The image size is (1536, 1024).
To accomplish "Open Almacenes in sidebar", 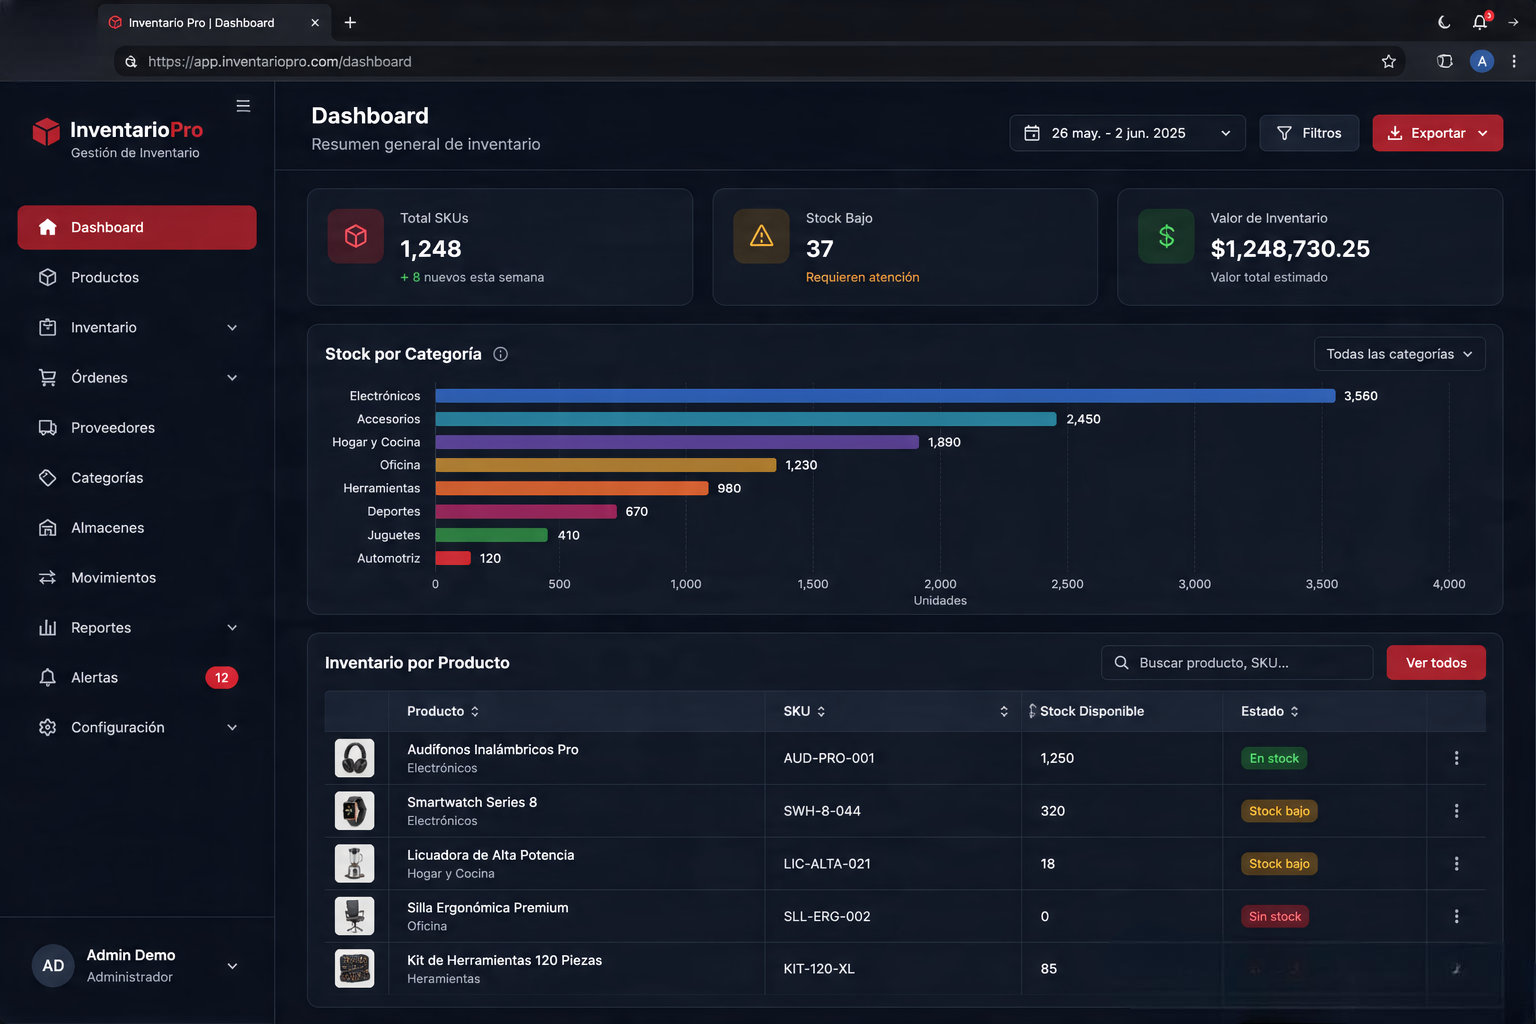I will click(137, 527).
